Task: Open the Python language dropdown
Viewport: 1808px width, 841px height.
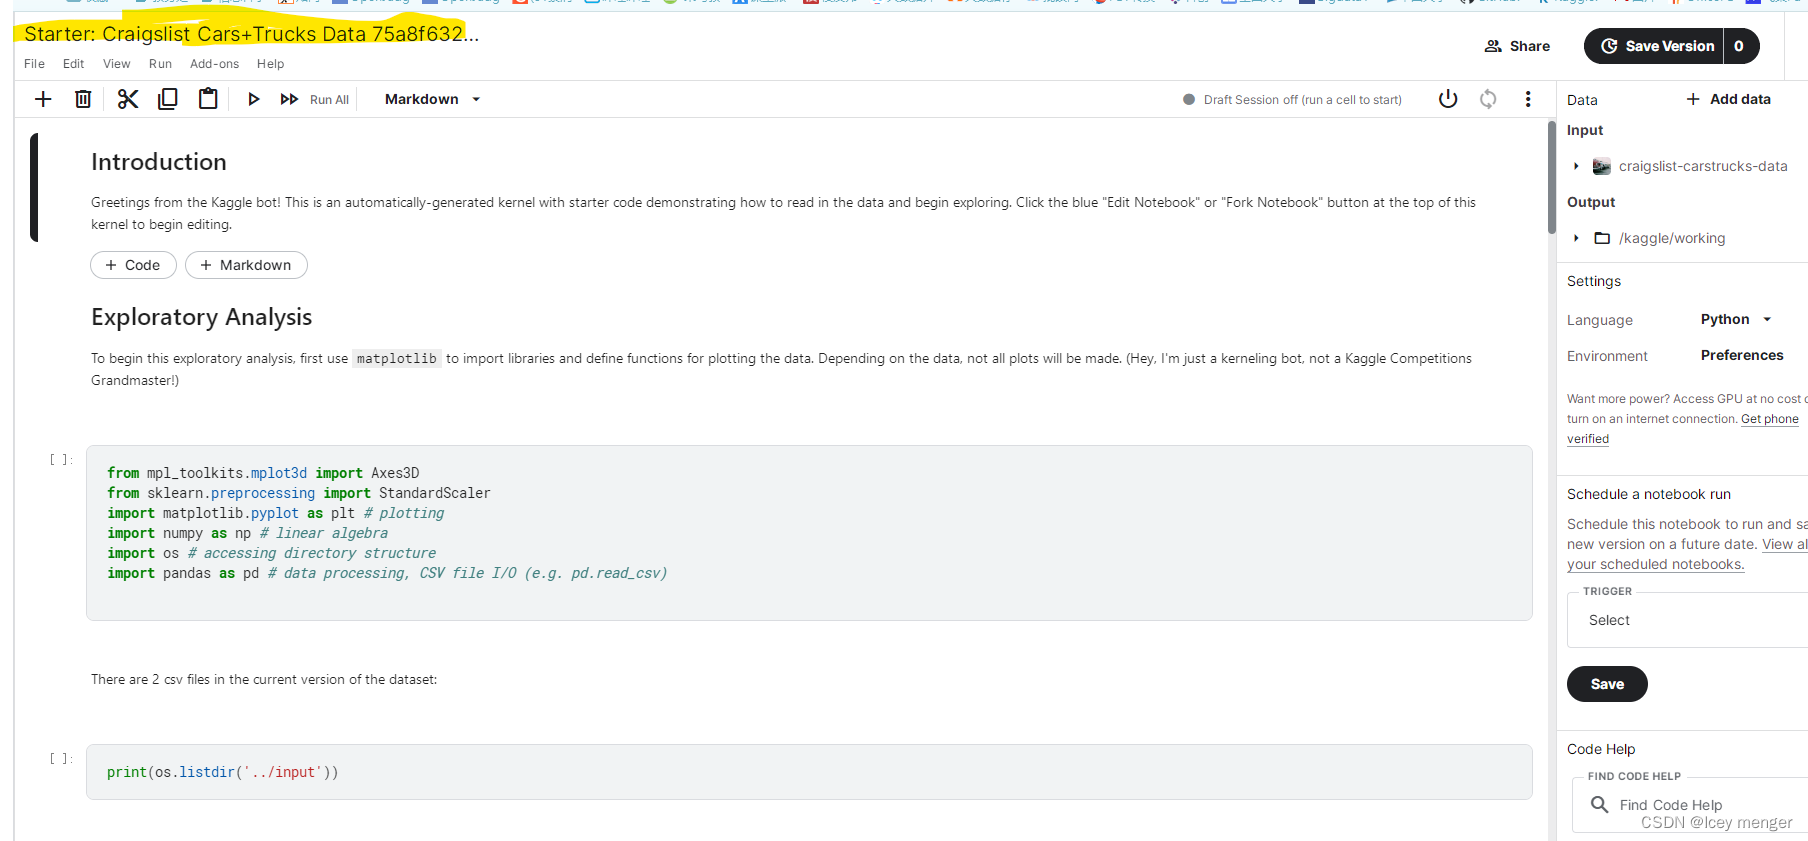Action: click(1736, 319)
